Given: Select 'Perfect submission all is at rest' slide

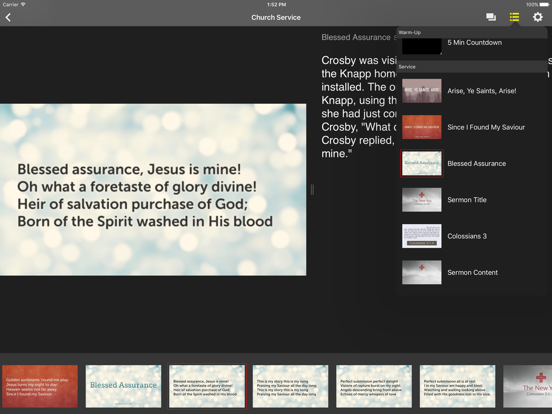Looking at the screenshot, I should pos(457,386).
